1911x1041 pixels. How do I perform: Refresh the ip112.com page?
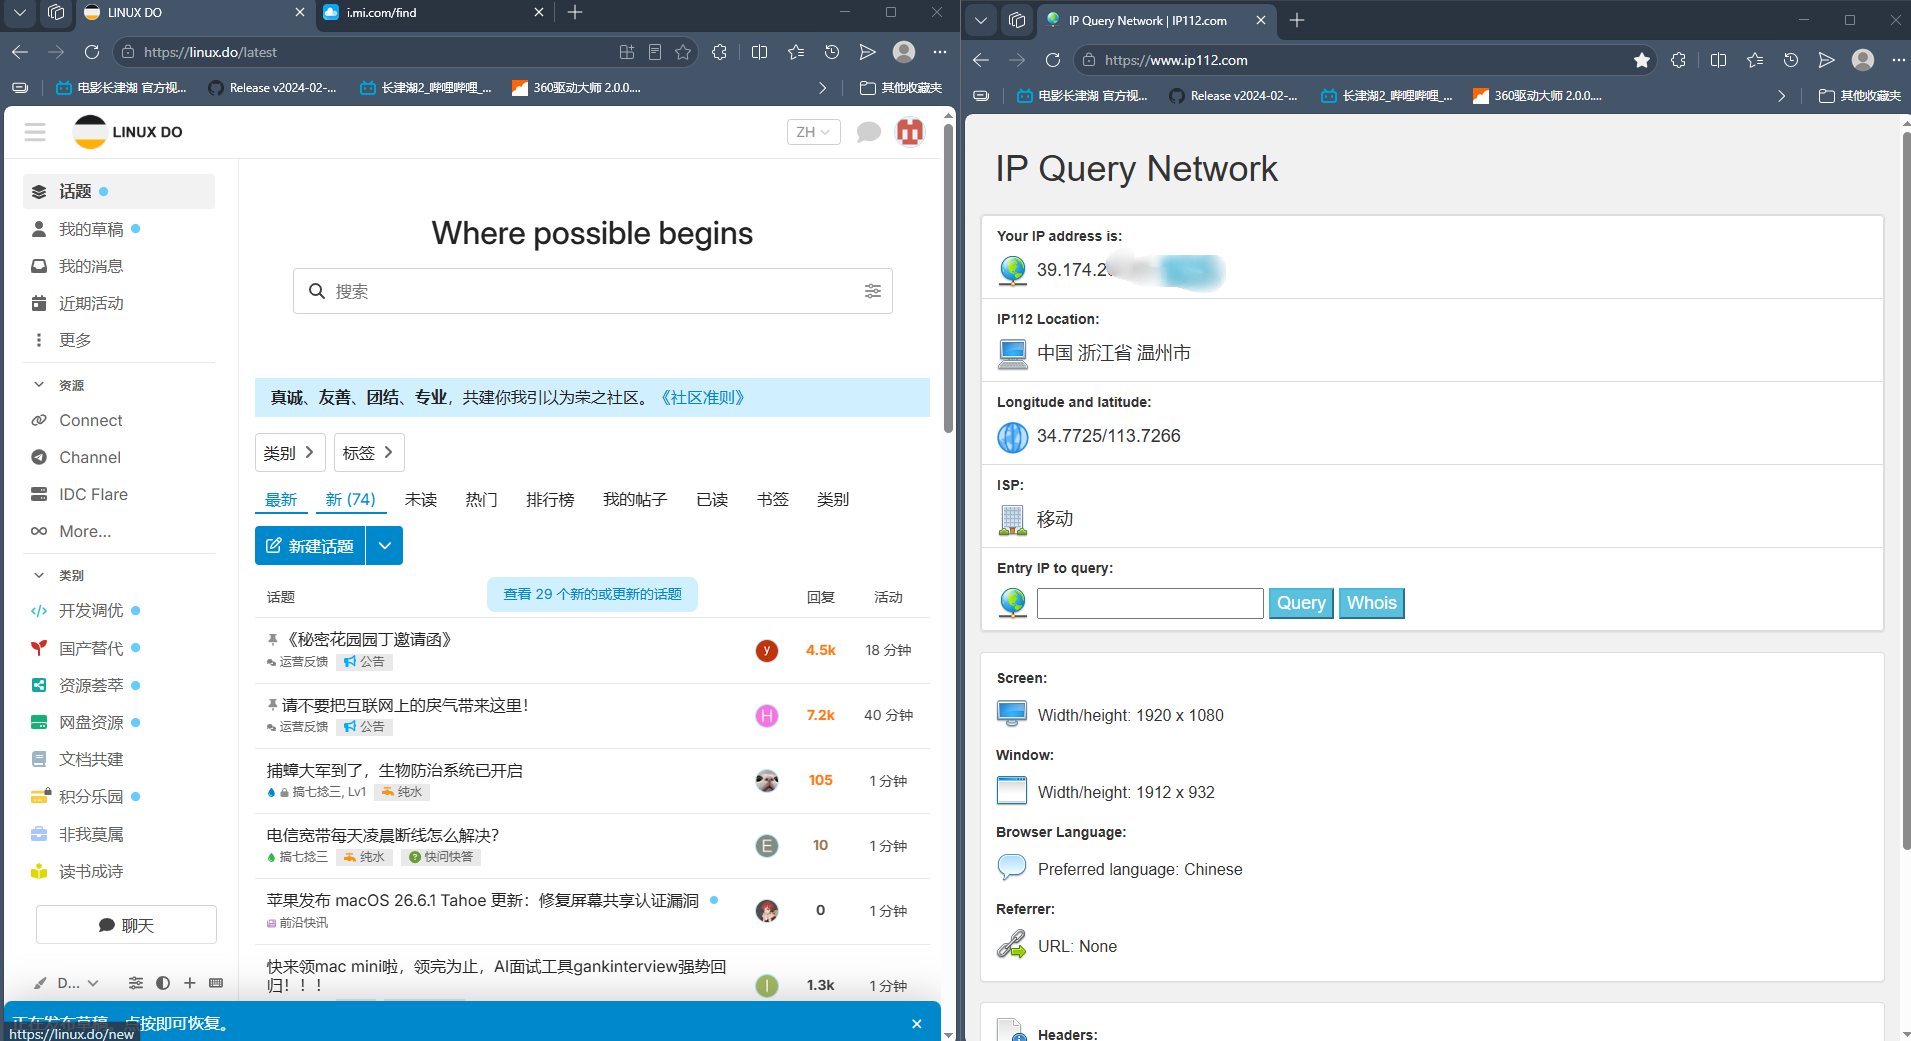(1053, 60)
